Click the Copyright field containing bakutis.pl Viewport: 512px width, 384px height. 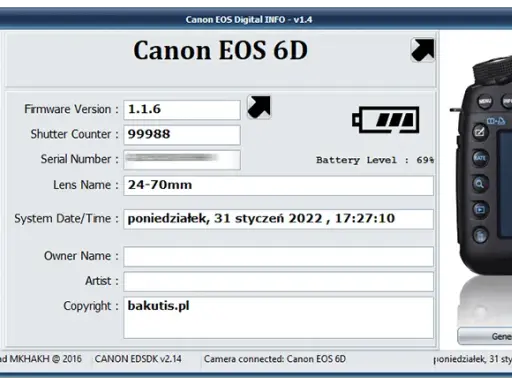(x=278, y=317)
